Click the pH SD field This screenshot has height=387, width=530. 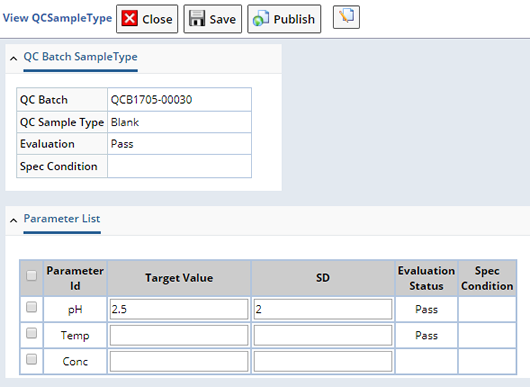[x=323, y=309]
